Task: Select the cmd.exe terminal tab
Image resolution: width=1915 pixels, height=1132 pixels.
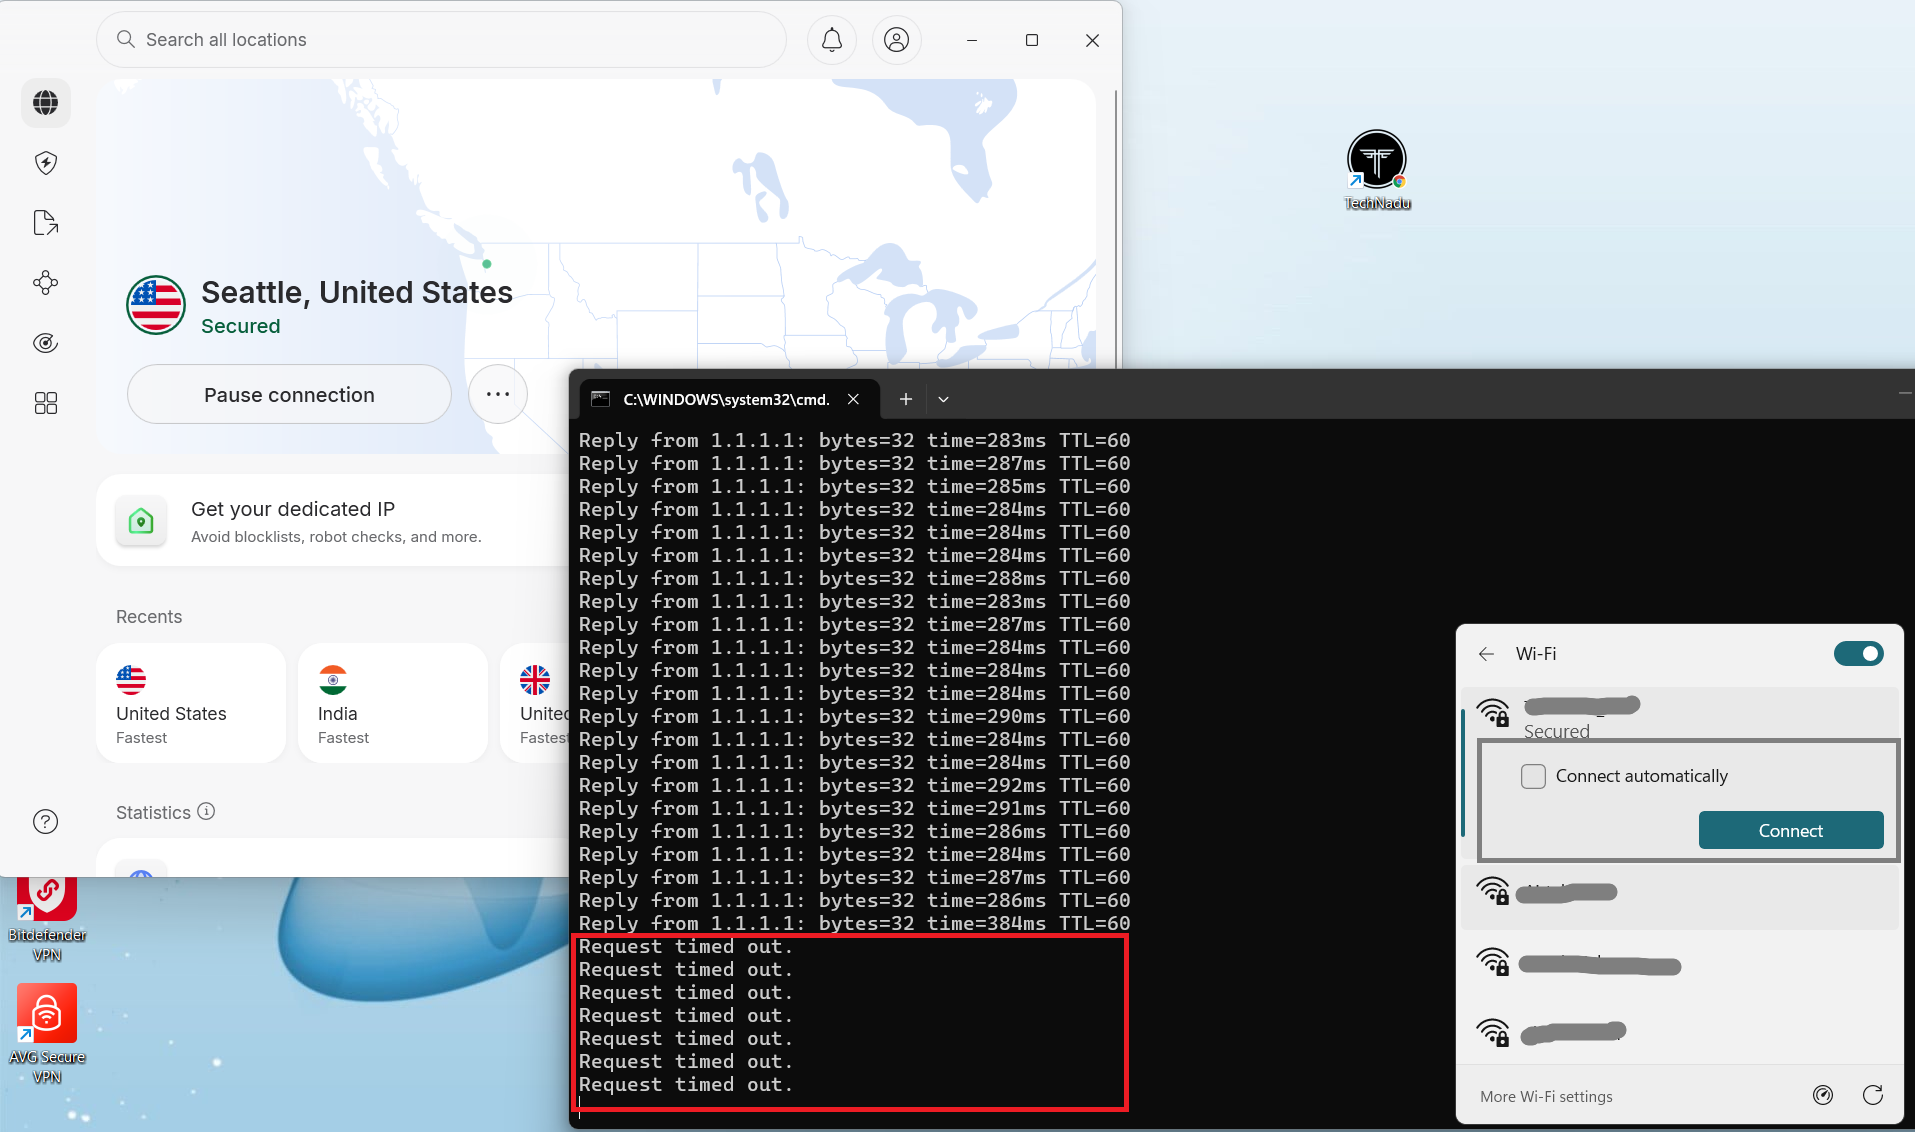Action: [730, 399]
